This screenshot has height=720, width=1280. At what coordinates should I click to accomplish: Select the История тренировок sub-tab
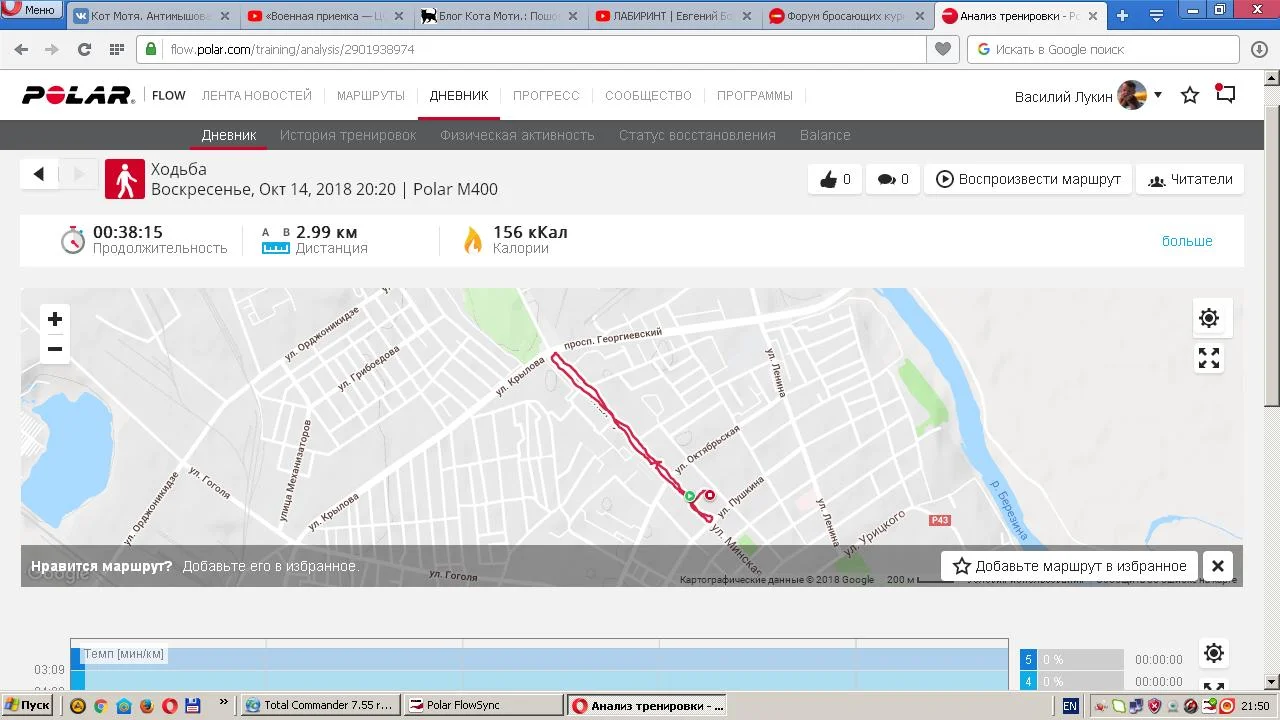click(348, 135)
